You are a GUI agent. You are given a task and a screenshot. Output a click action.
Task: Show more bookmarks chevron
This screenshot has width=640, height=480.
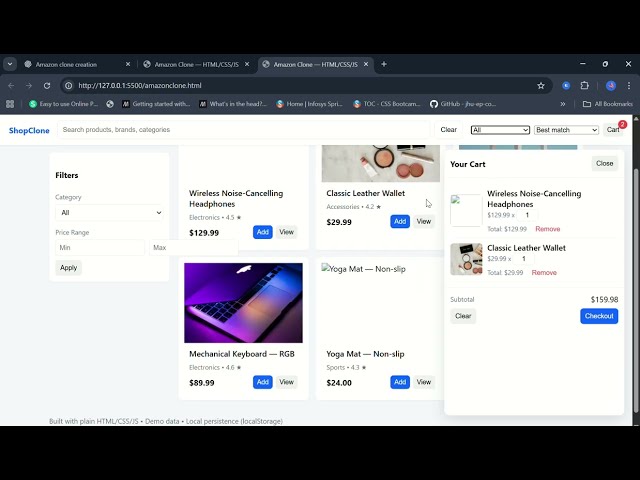click(563, 104)
